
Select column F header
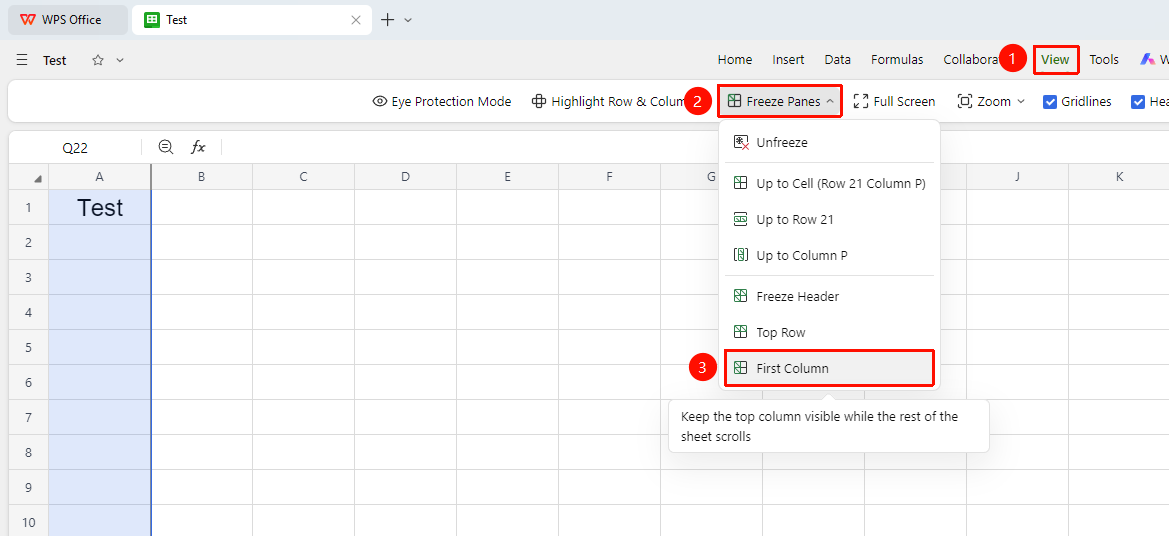pyautogui.click(x=610, y=177)
